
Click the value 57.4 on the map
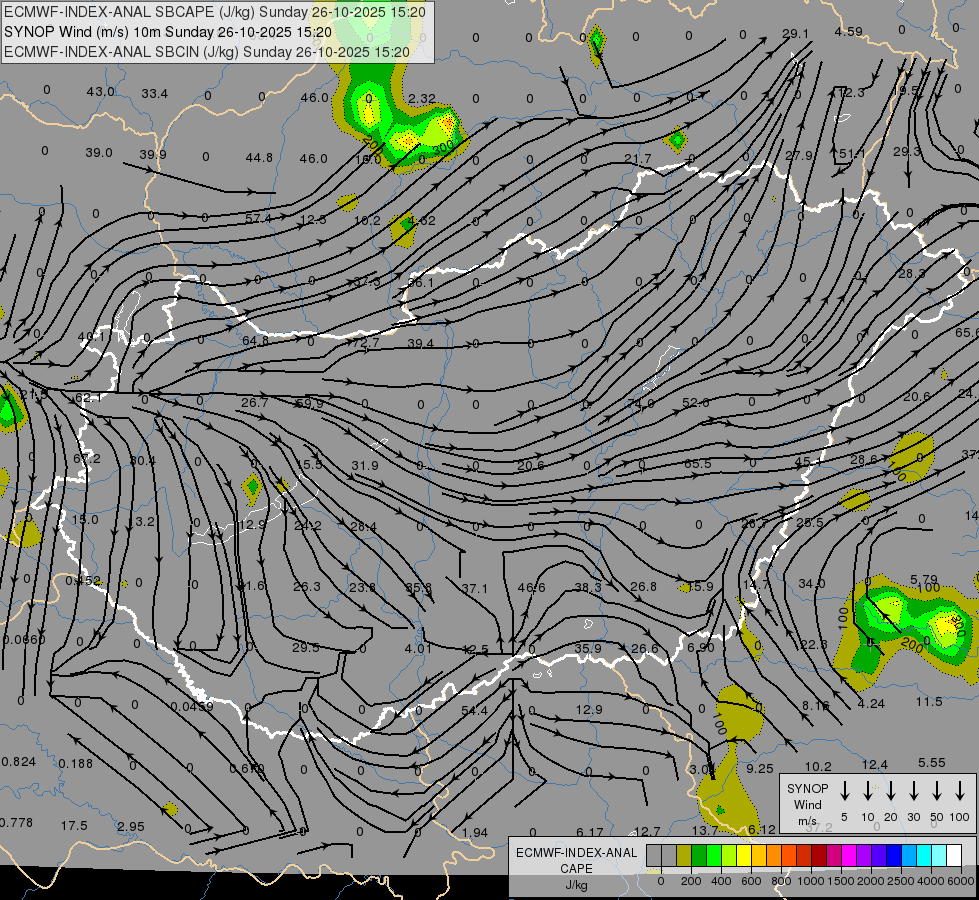(x=258, y=219)
